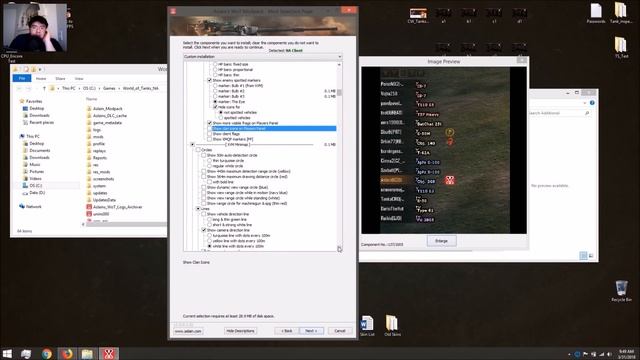
Task: Click components list vertical scrollbar thumb
Action: coord(339,93)
